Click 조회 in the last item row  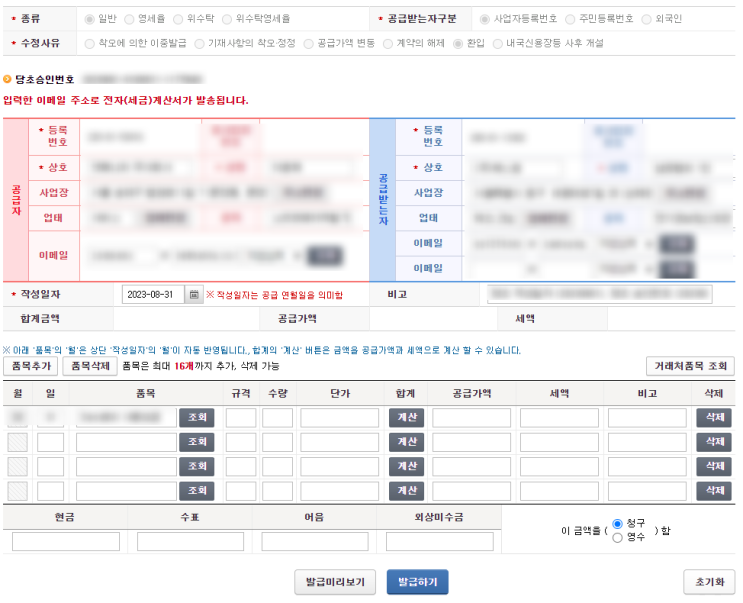tap(197, 491)
